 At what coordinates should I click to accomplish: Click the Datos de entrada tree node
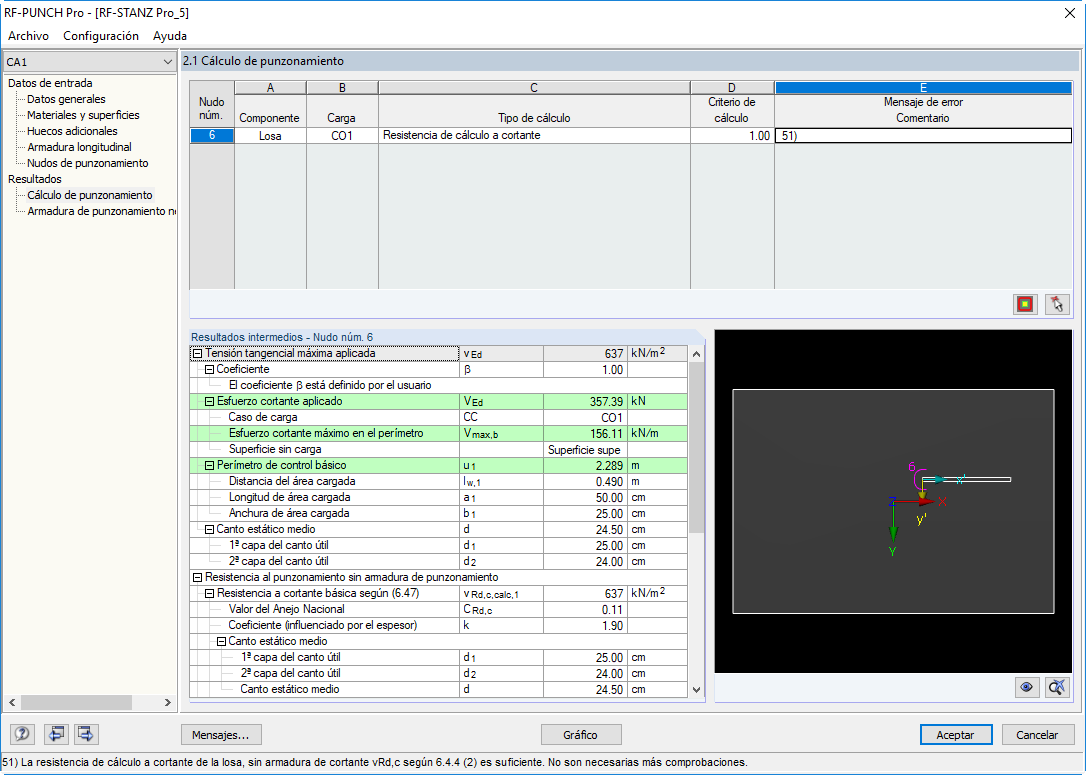[50, 83]
